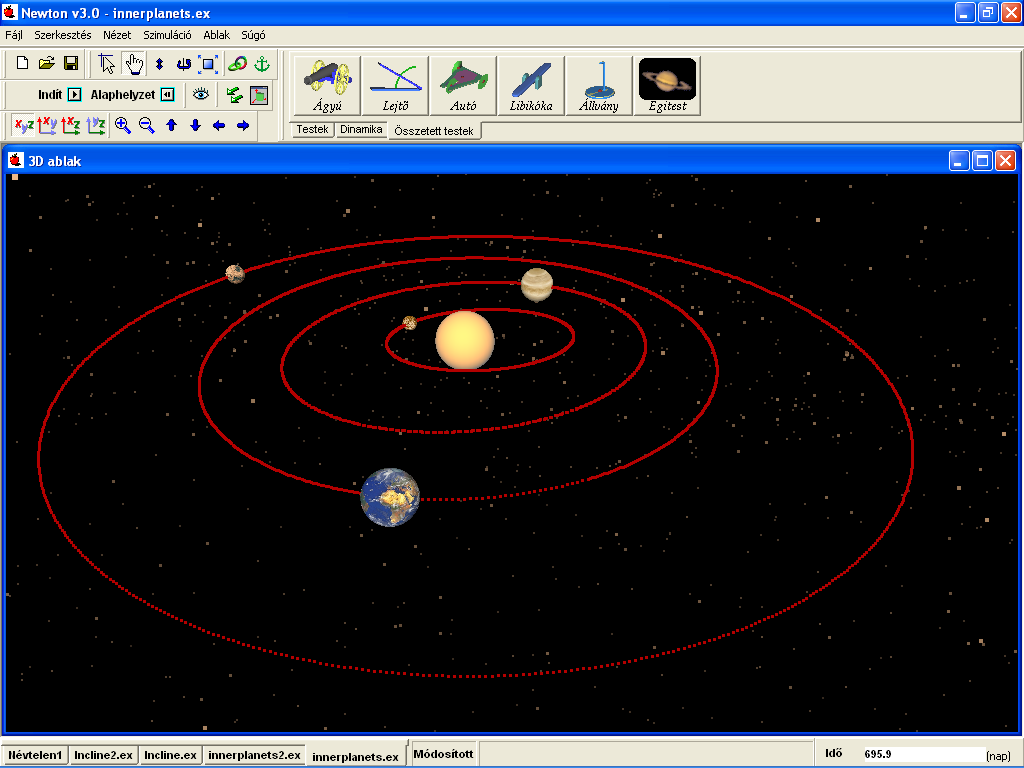The width and height of the screenshot is (1024, 768).
Task: Minimize the 3D ablak window
Action: pos(958,161)
